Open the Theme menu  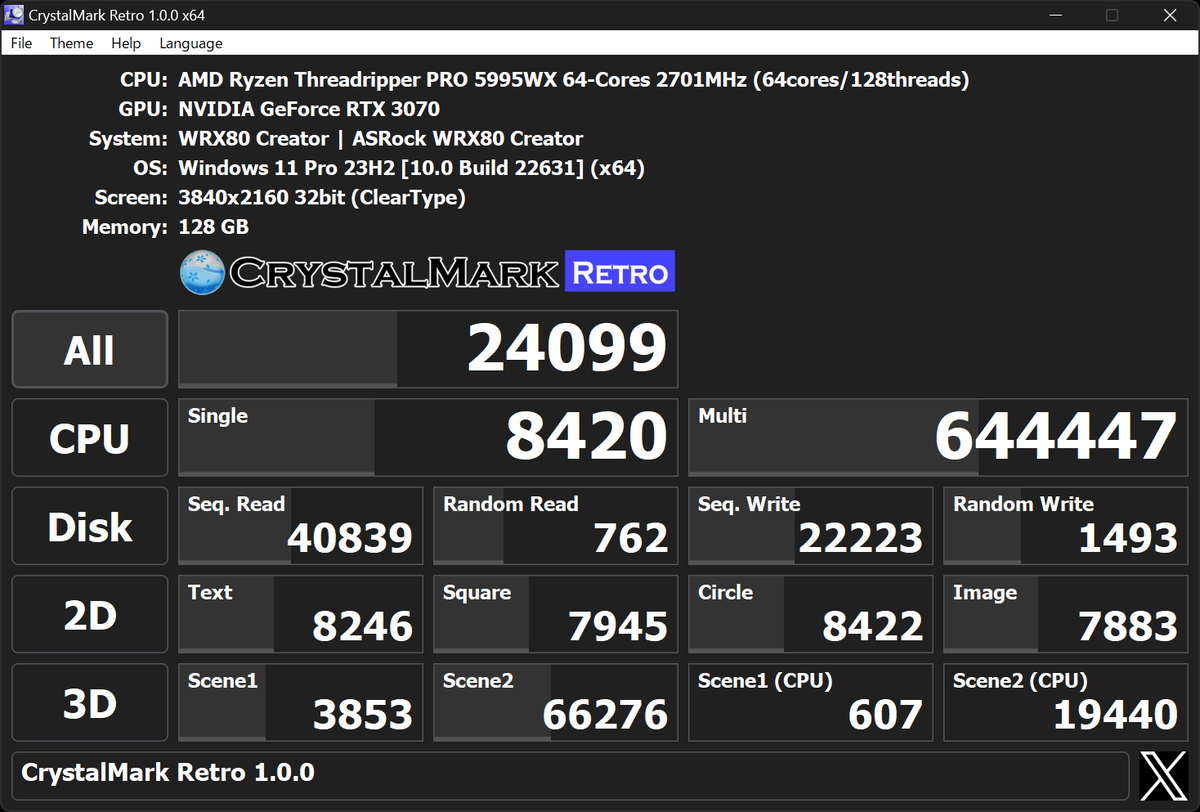click(x=71, y=43)
